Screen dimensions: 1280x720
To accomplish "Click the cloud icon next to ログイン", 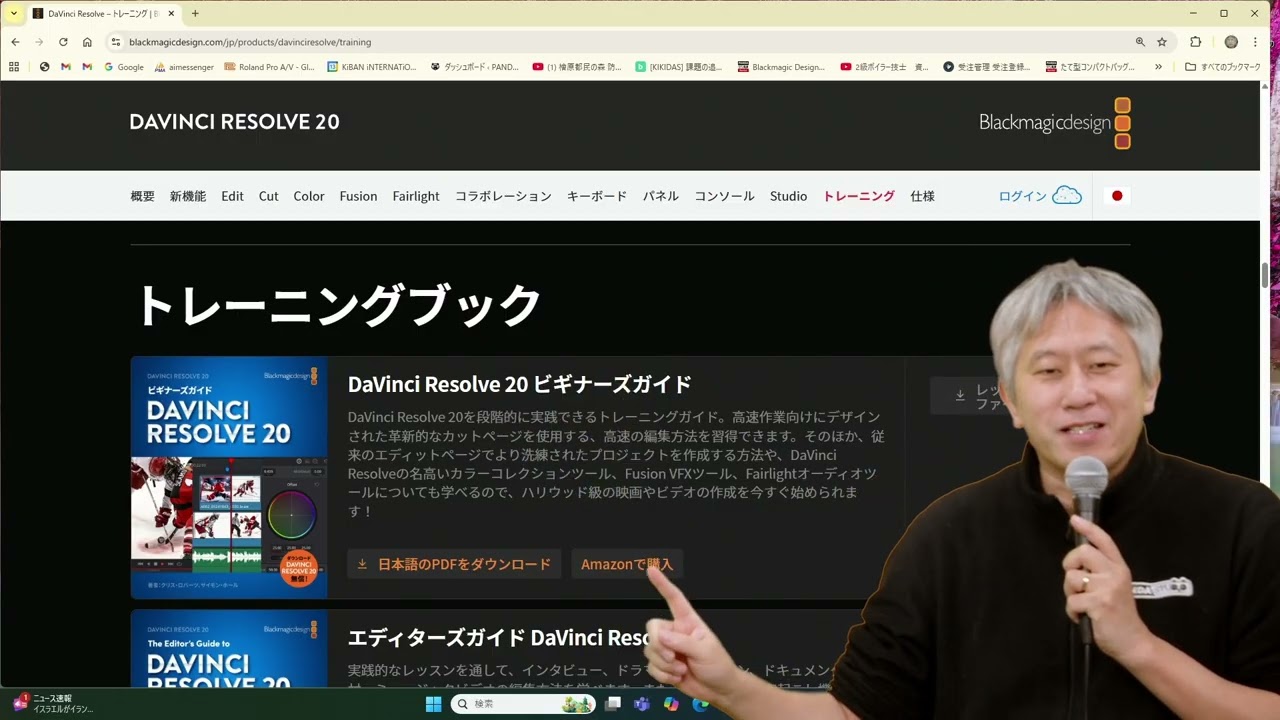I will tap(1066, 196).
